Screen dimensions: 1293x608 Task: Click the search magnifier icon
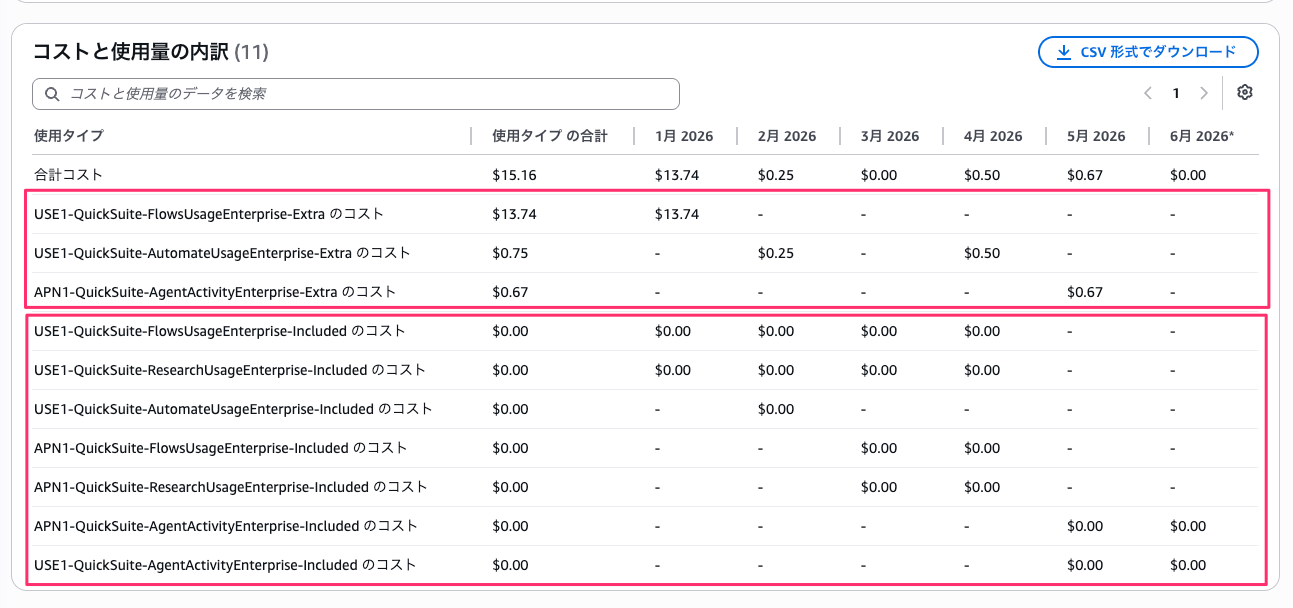tap(52, 94)
